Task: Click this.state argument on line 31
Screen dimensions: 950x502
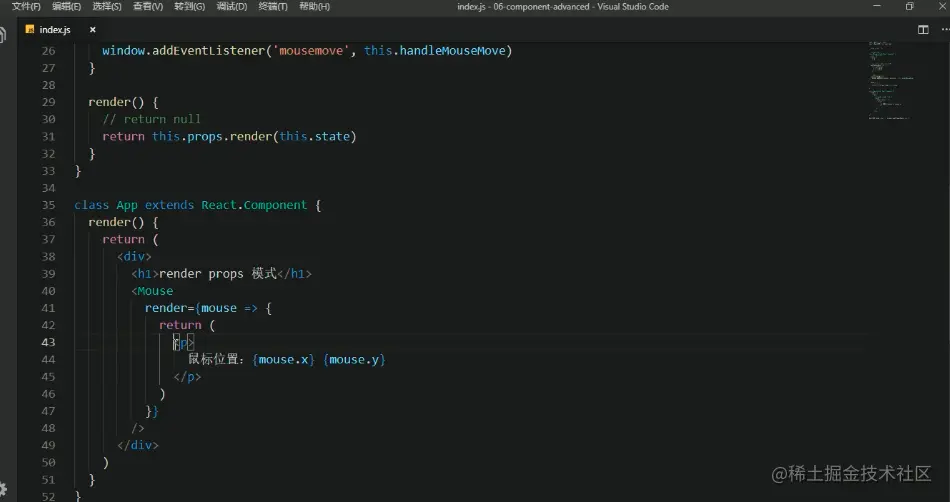Action: pyautogui.click(x=314, y=137)
